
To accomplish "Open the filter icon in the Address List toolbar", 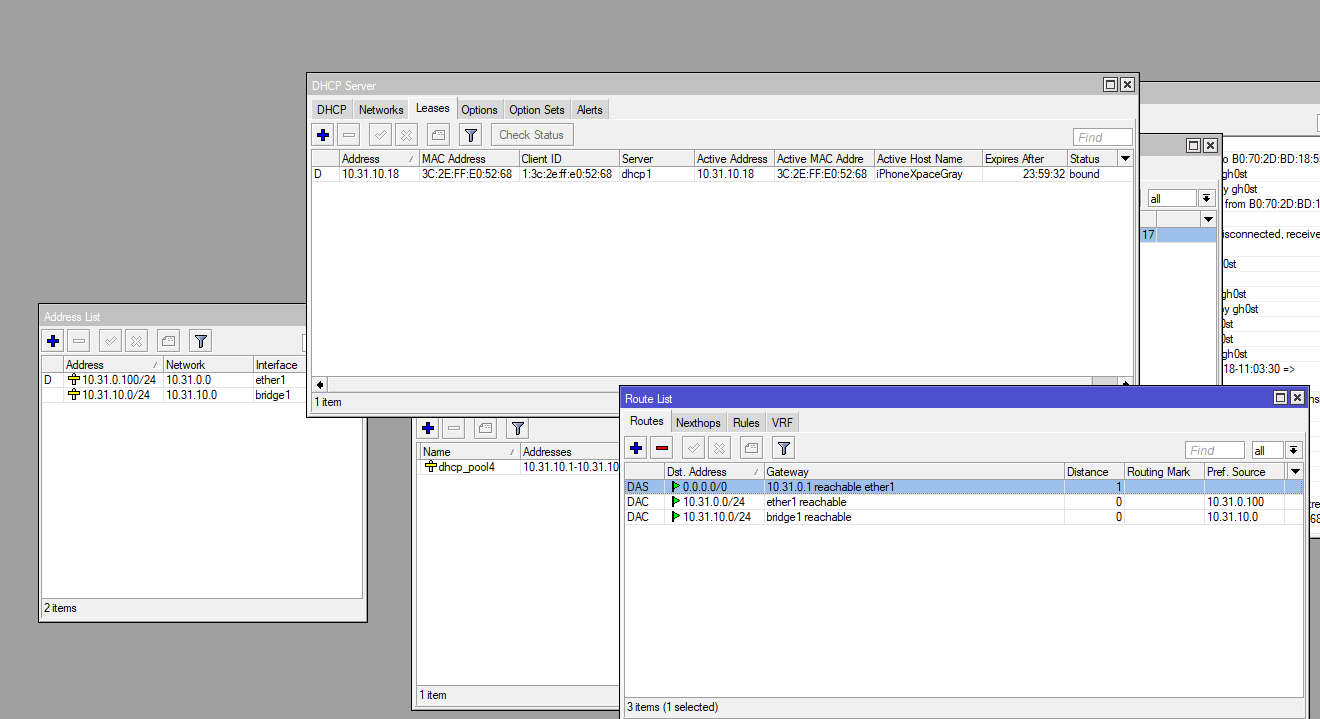I will pyautogui.click(x=200, y=341).
